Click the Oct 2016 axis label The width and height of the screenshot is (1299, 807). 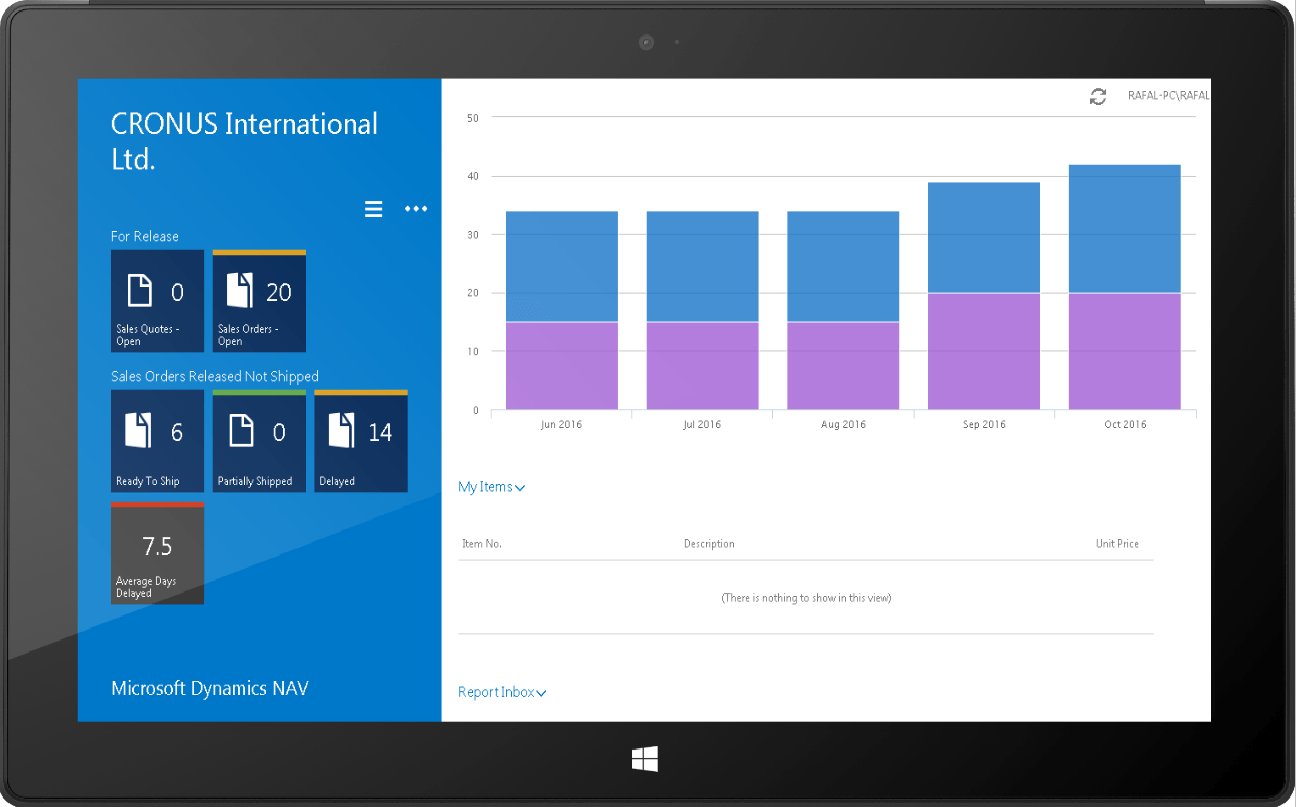click(1125, 424)
